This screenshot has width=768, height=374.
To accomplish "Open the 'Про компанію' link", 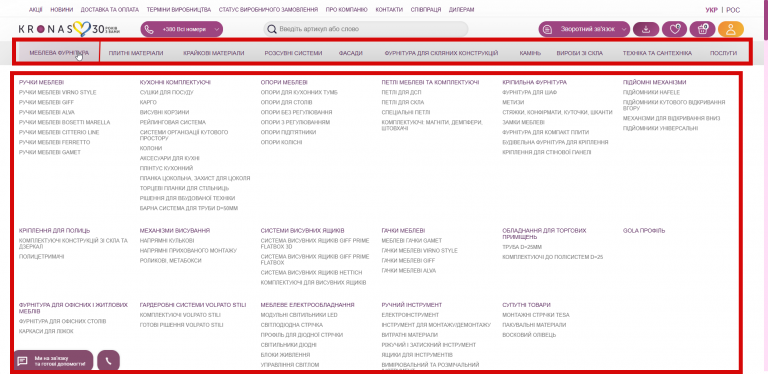I will (346, 10).
